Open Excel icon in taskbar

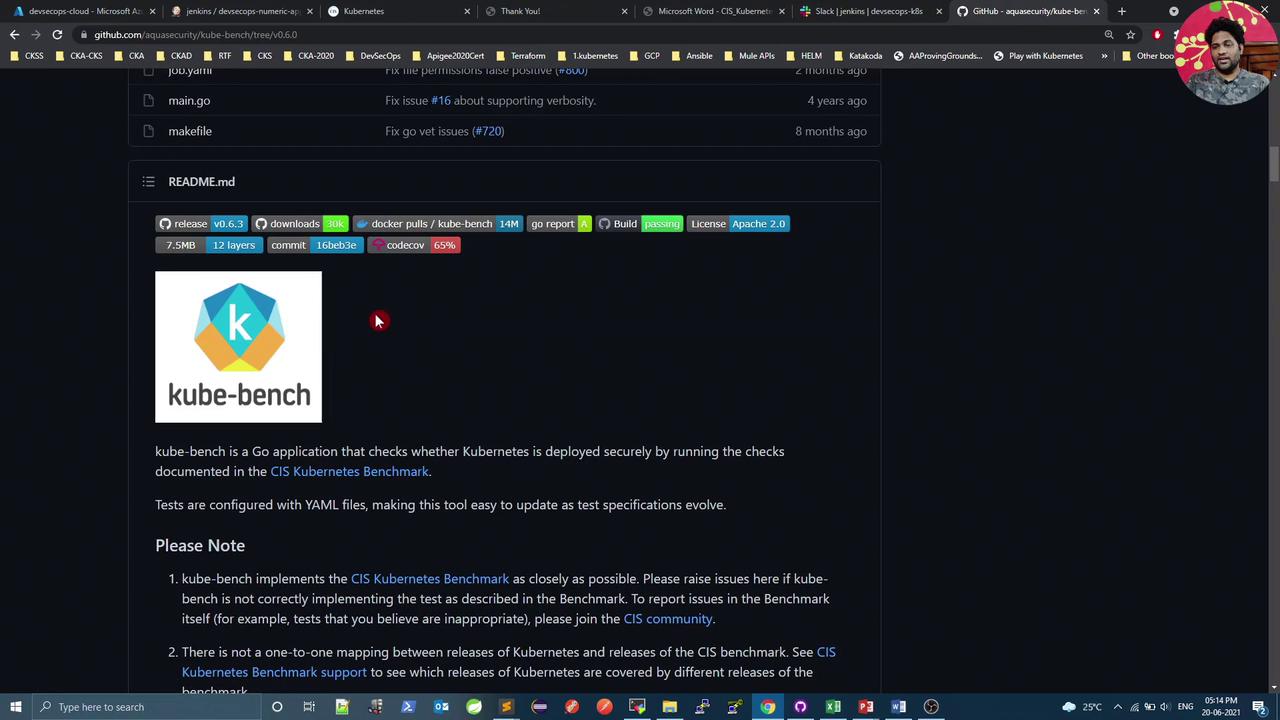pos(833,707)
